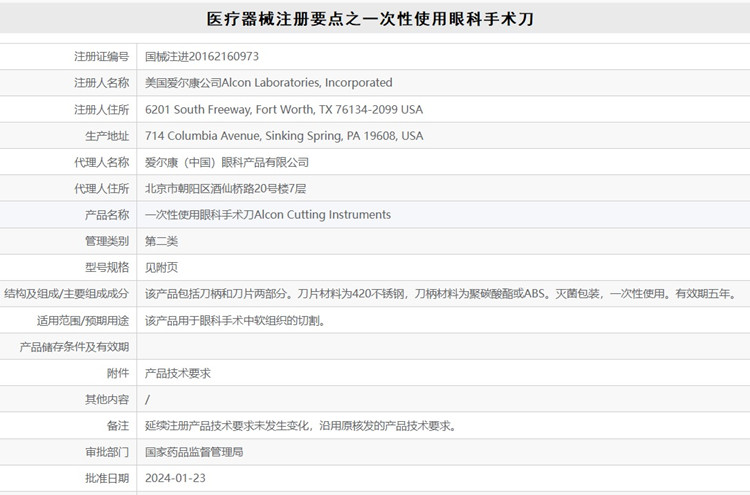Select the 延续注册产品技术要求未发生变化 remark

[x=302, y=426]
